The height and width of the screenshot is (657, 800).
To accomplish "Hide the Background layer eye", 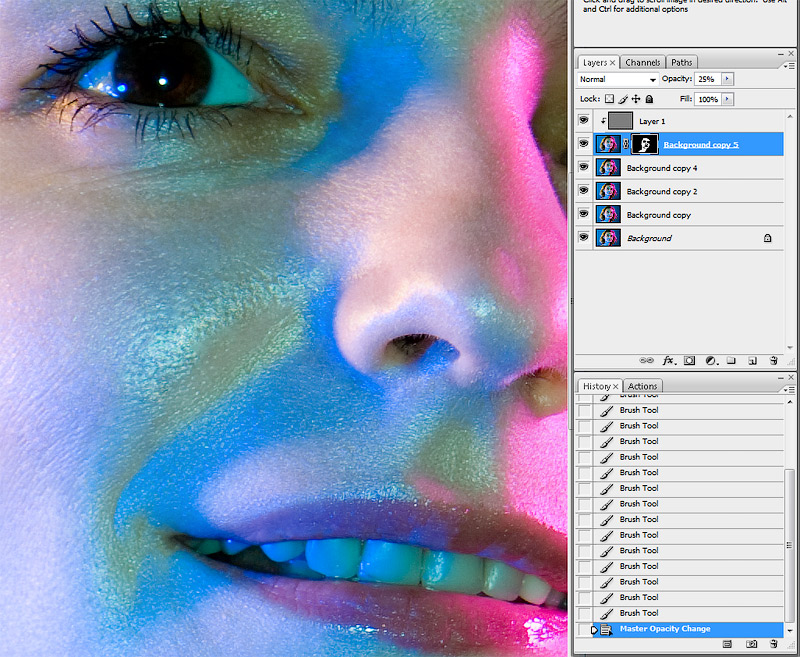I will point(583,237).
